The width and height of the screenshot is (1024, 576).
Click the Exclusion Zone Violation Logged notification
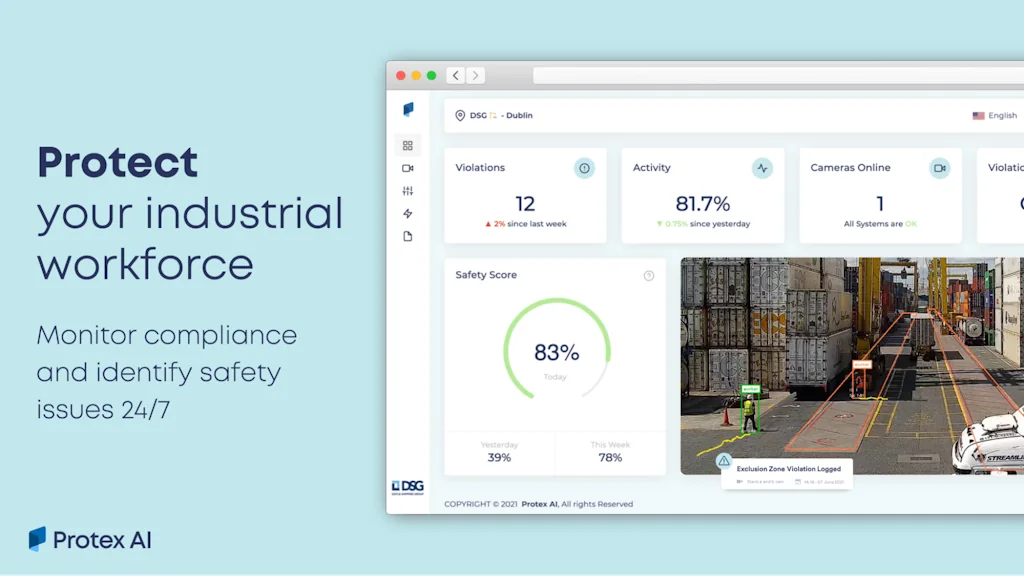[x=787, y=474]
